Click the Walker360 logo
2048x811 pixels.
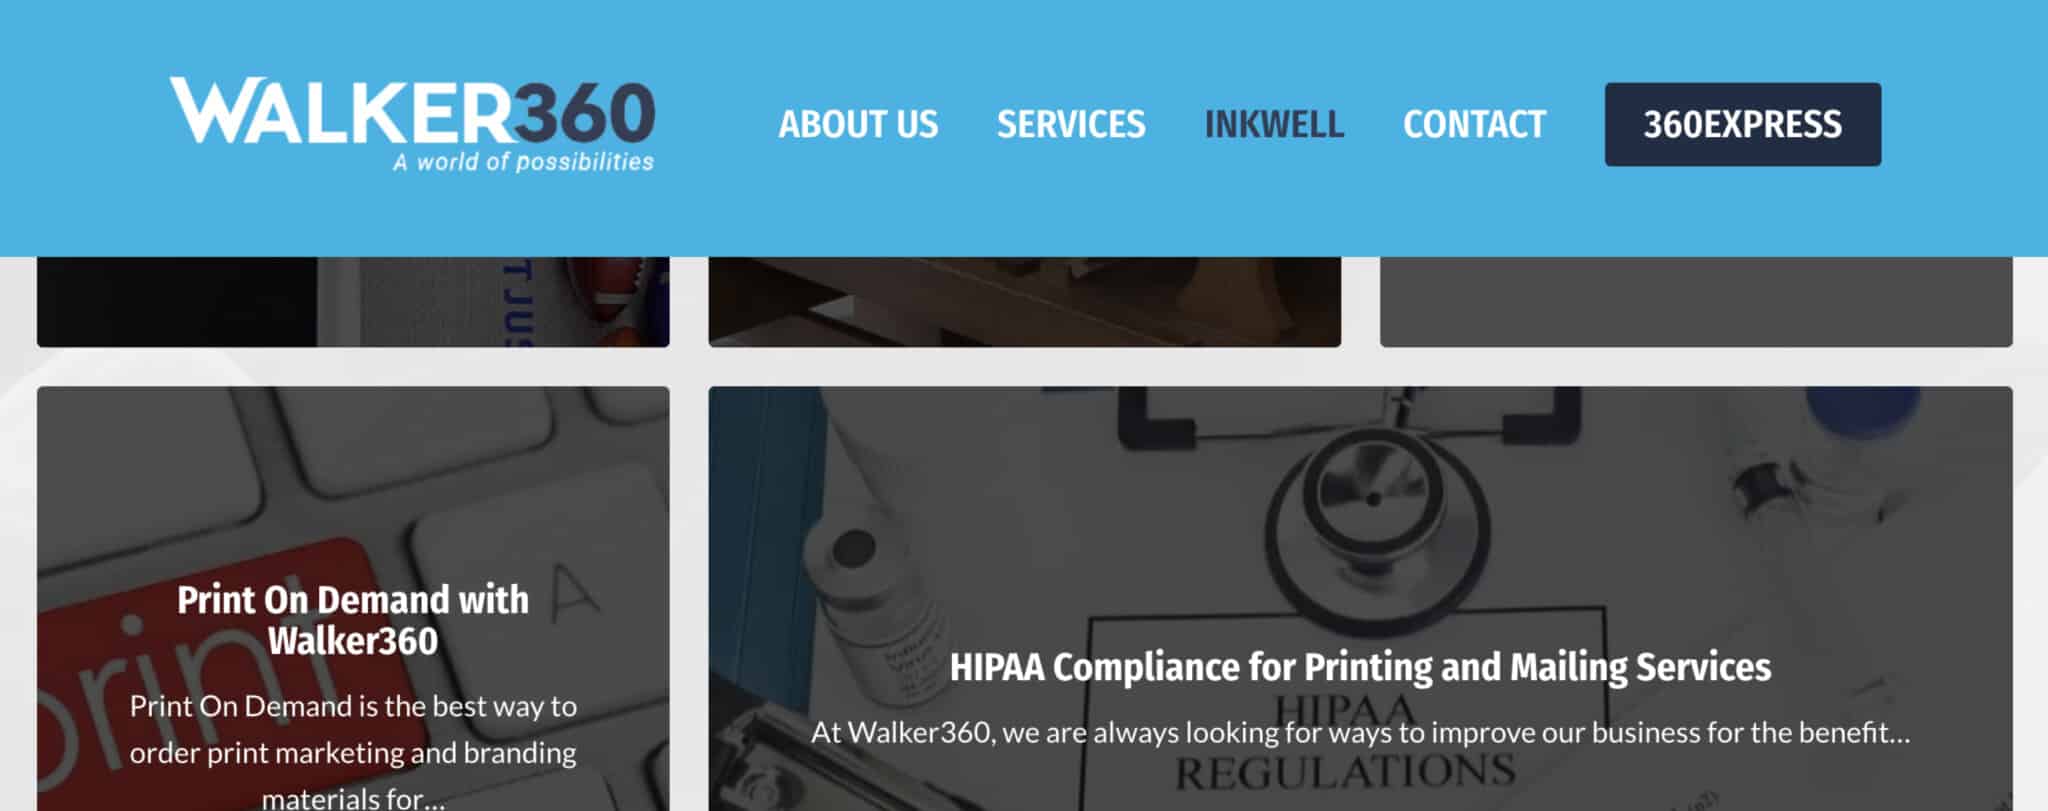click(412, 125)
